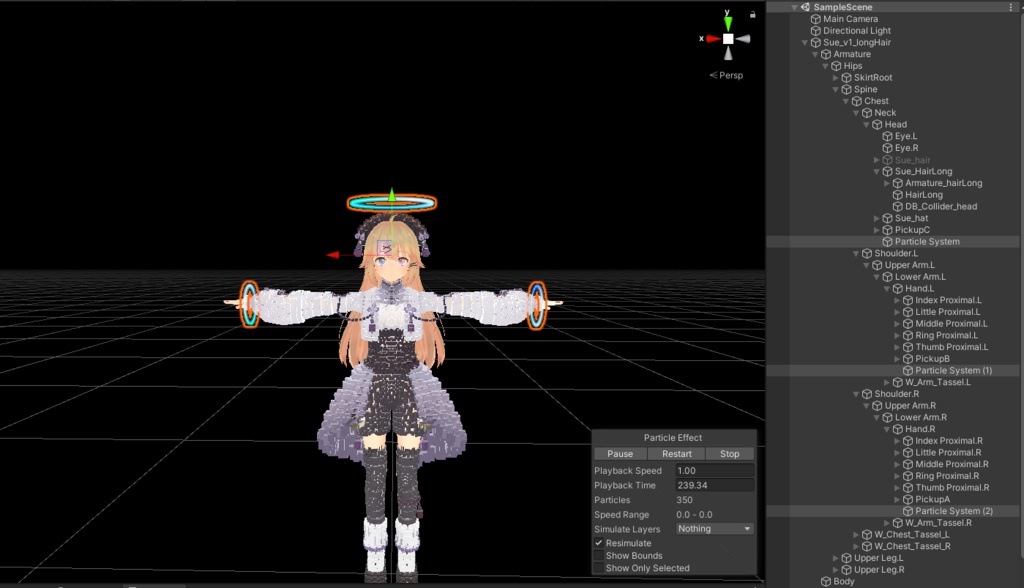Click the Hips object cube icon
This screenshot has height=588, width=1024.
(x=836, y=66)
